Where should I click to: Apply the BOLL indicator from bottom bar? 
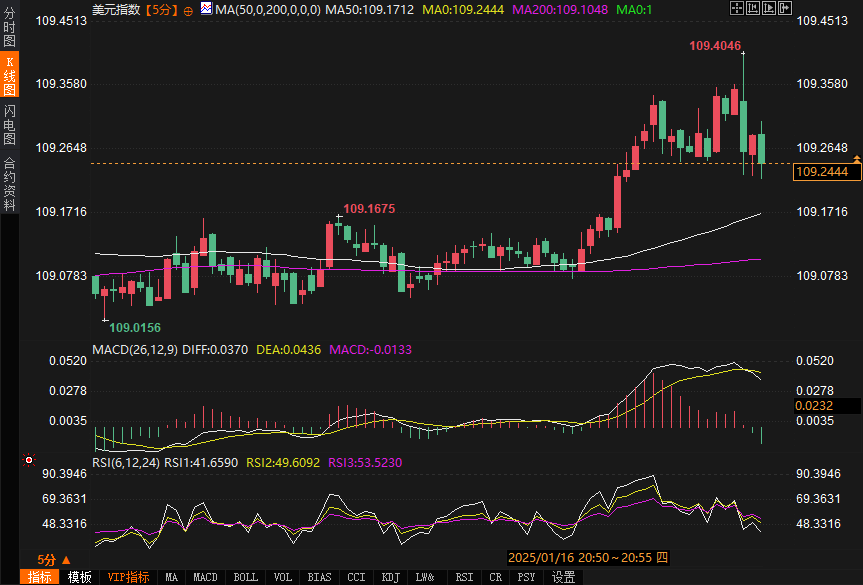click(x=245, y=577)
